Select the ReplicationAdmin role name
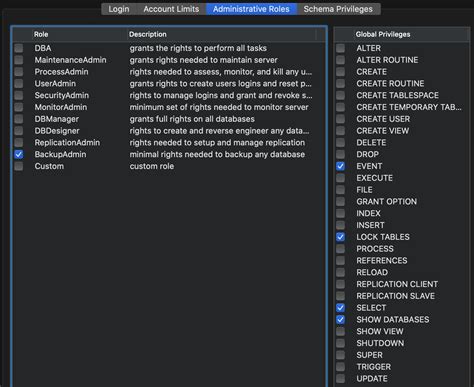Image resolution: width=474 pixels, height=387 pixels. coord(67,143)
